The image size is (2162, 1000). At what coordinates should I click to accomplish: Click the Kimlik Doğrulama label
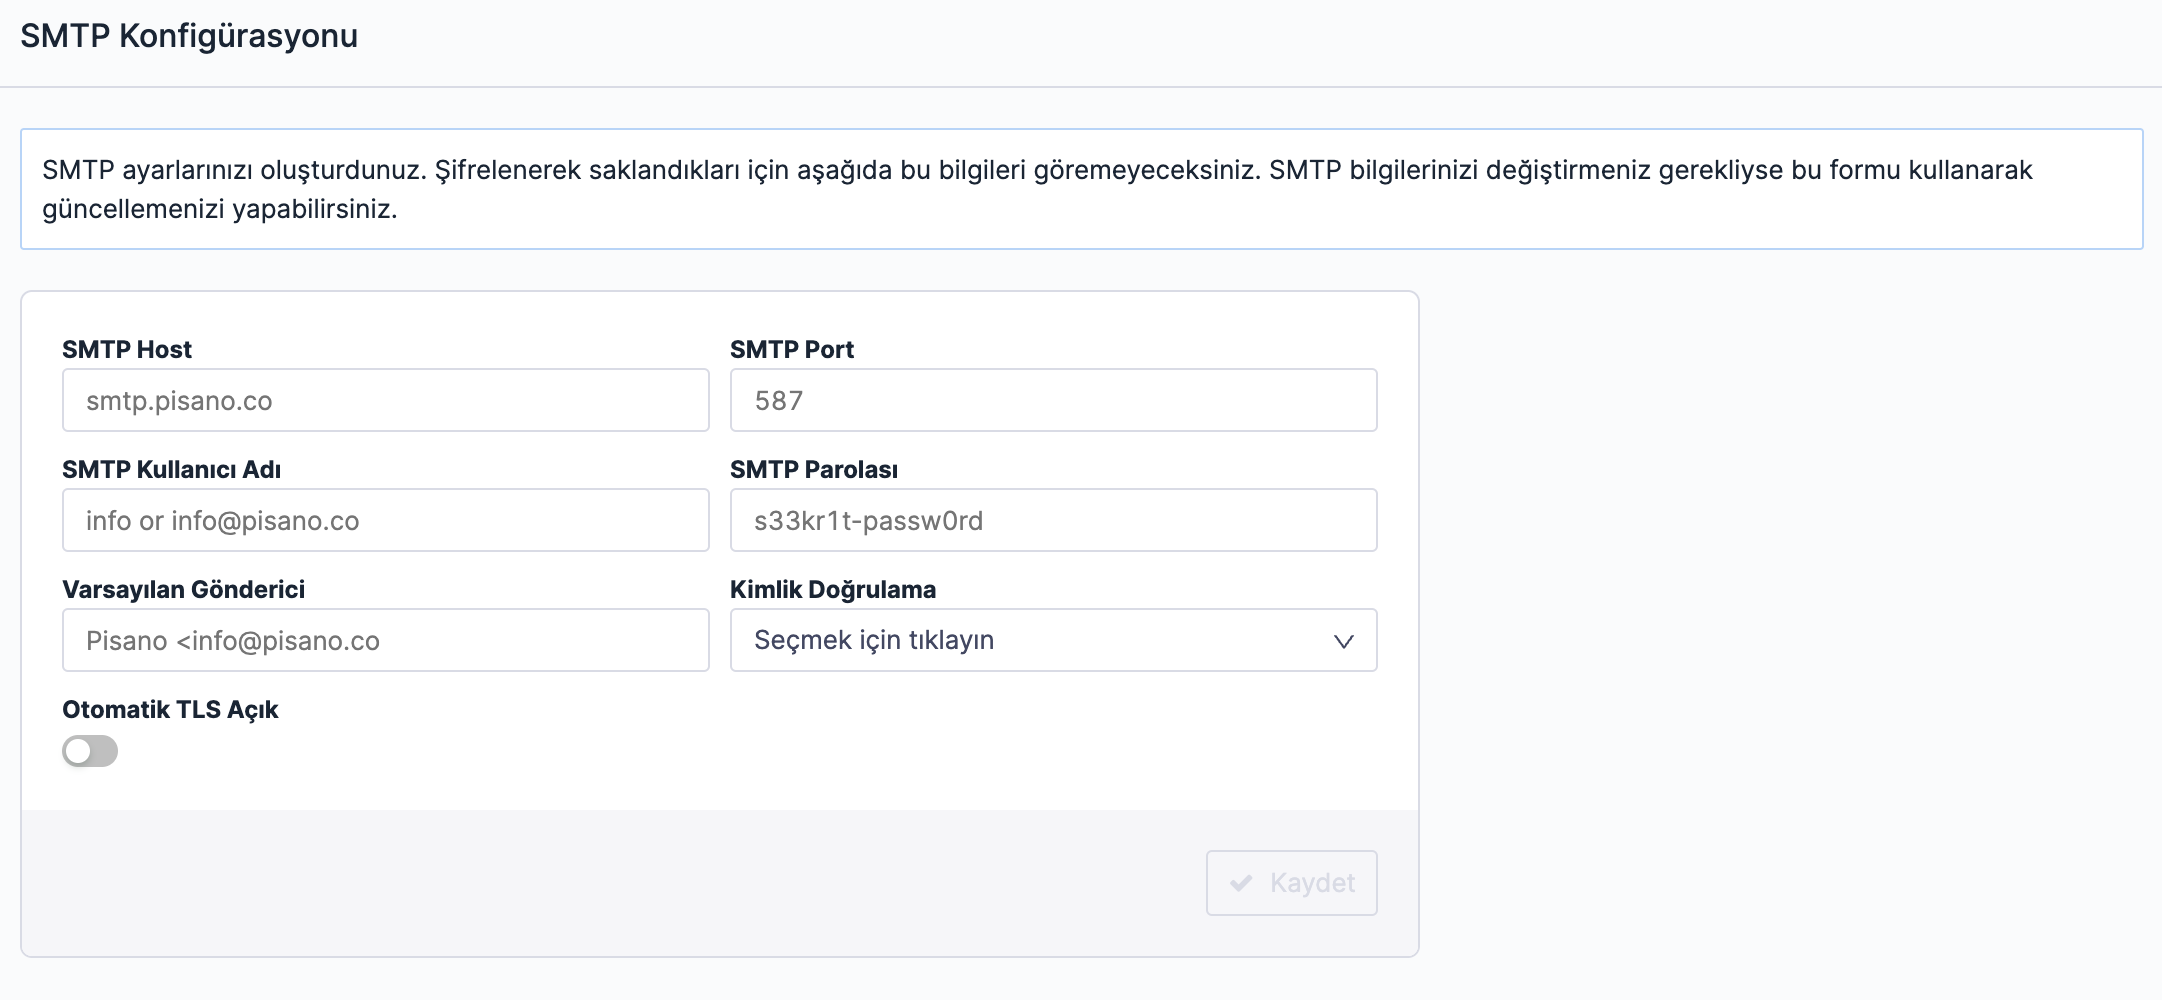(x=833, y=589)
